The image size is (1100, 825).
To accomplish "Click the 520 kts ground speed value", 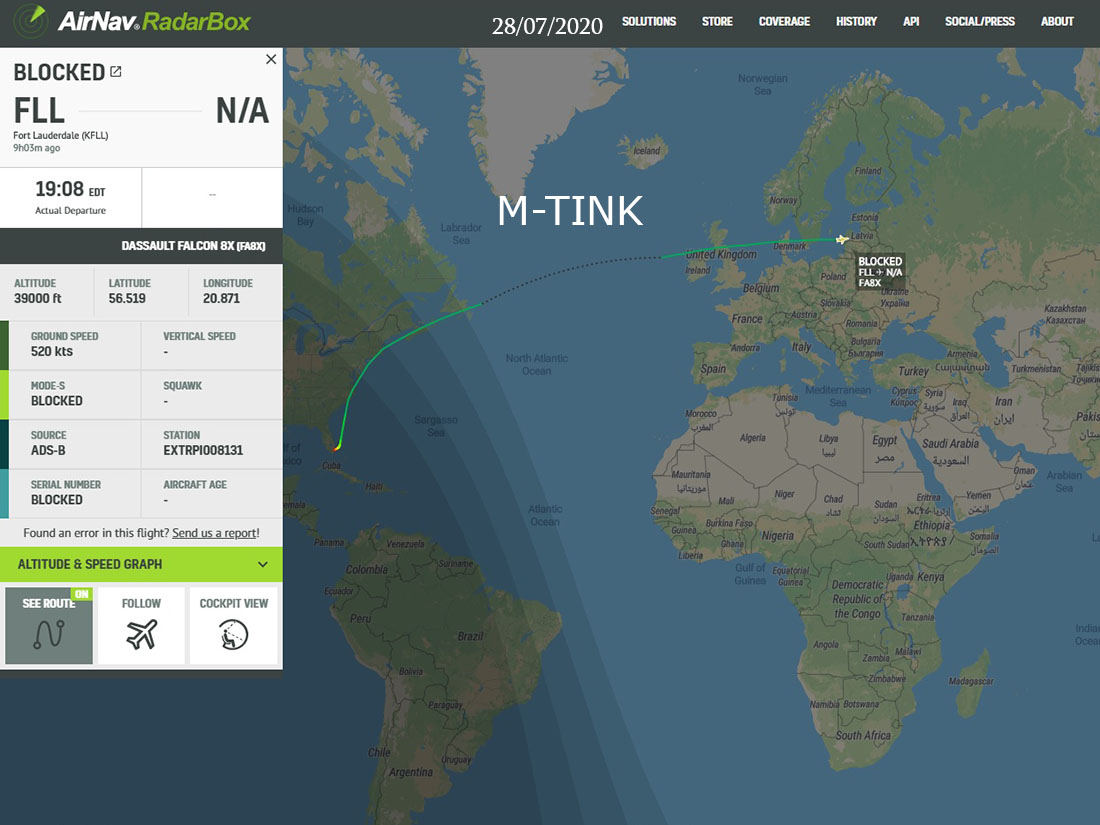I will [x=52, y=351].
